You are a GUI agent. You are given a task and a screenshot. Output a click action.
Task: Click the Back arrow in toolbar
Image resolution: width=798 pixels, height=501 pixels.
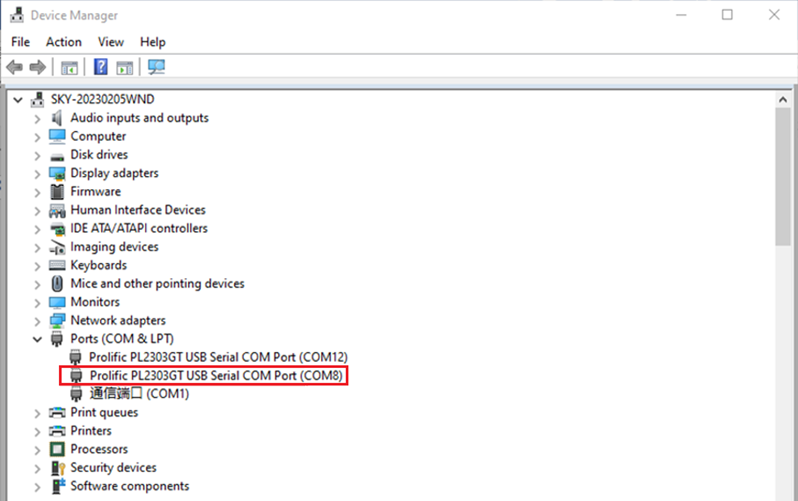15,68
